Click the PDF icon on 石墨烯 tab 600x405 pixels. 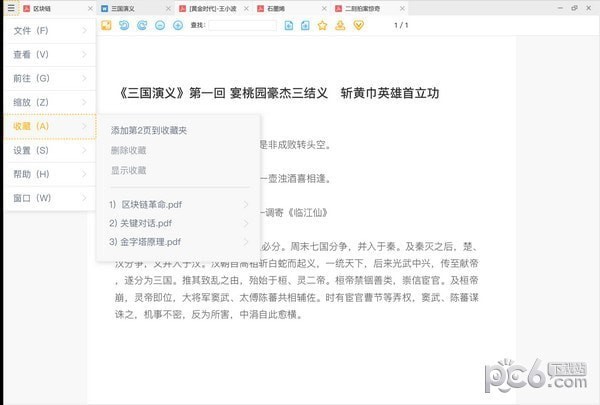(261, 8)
